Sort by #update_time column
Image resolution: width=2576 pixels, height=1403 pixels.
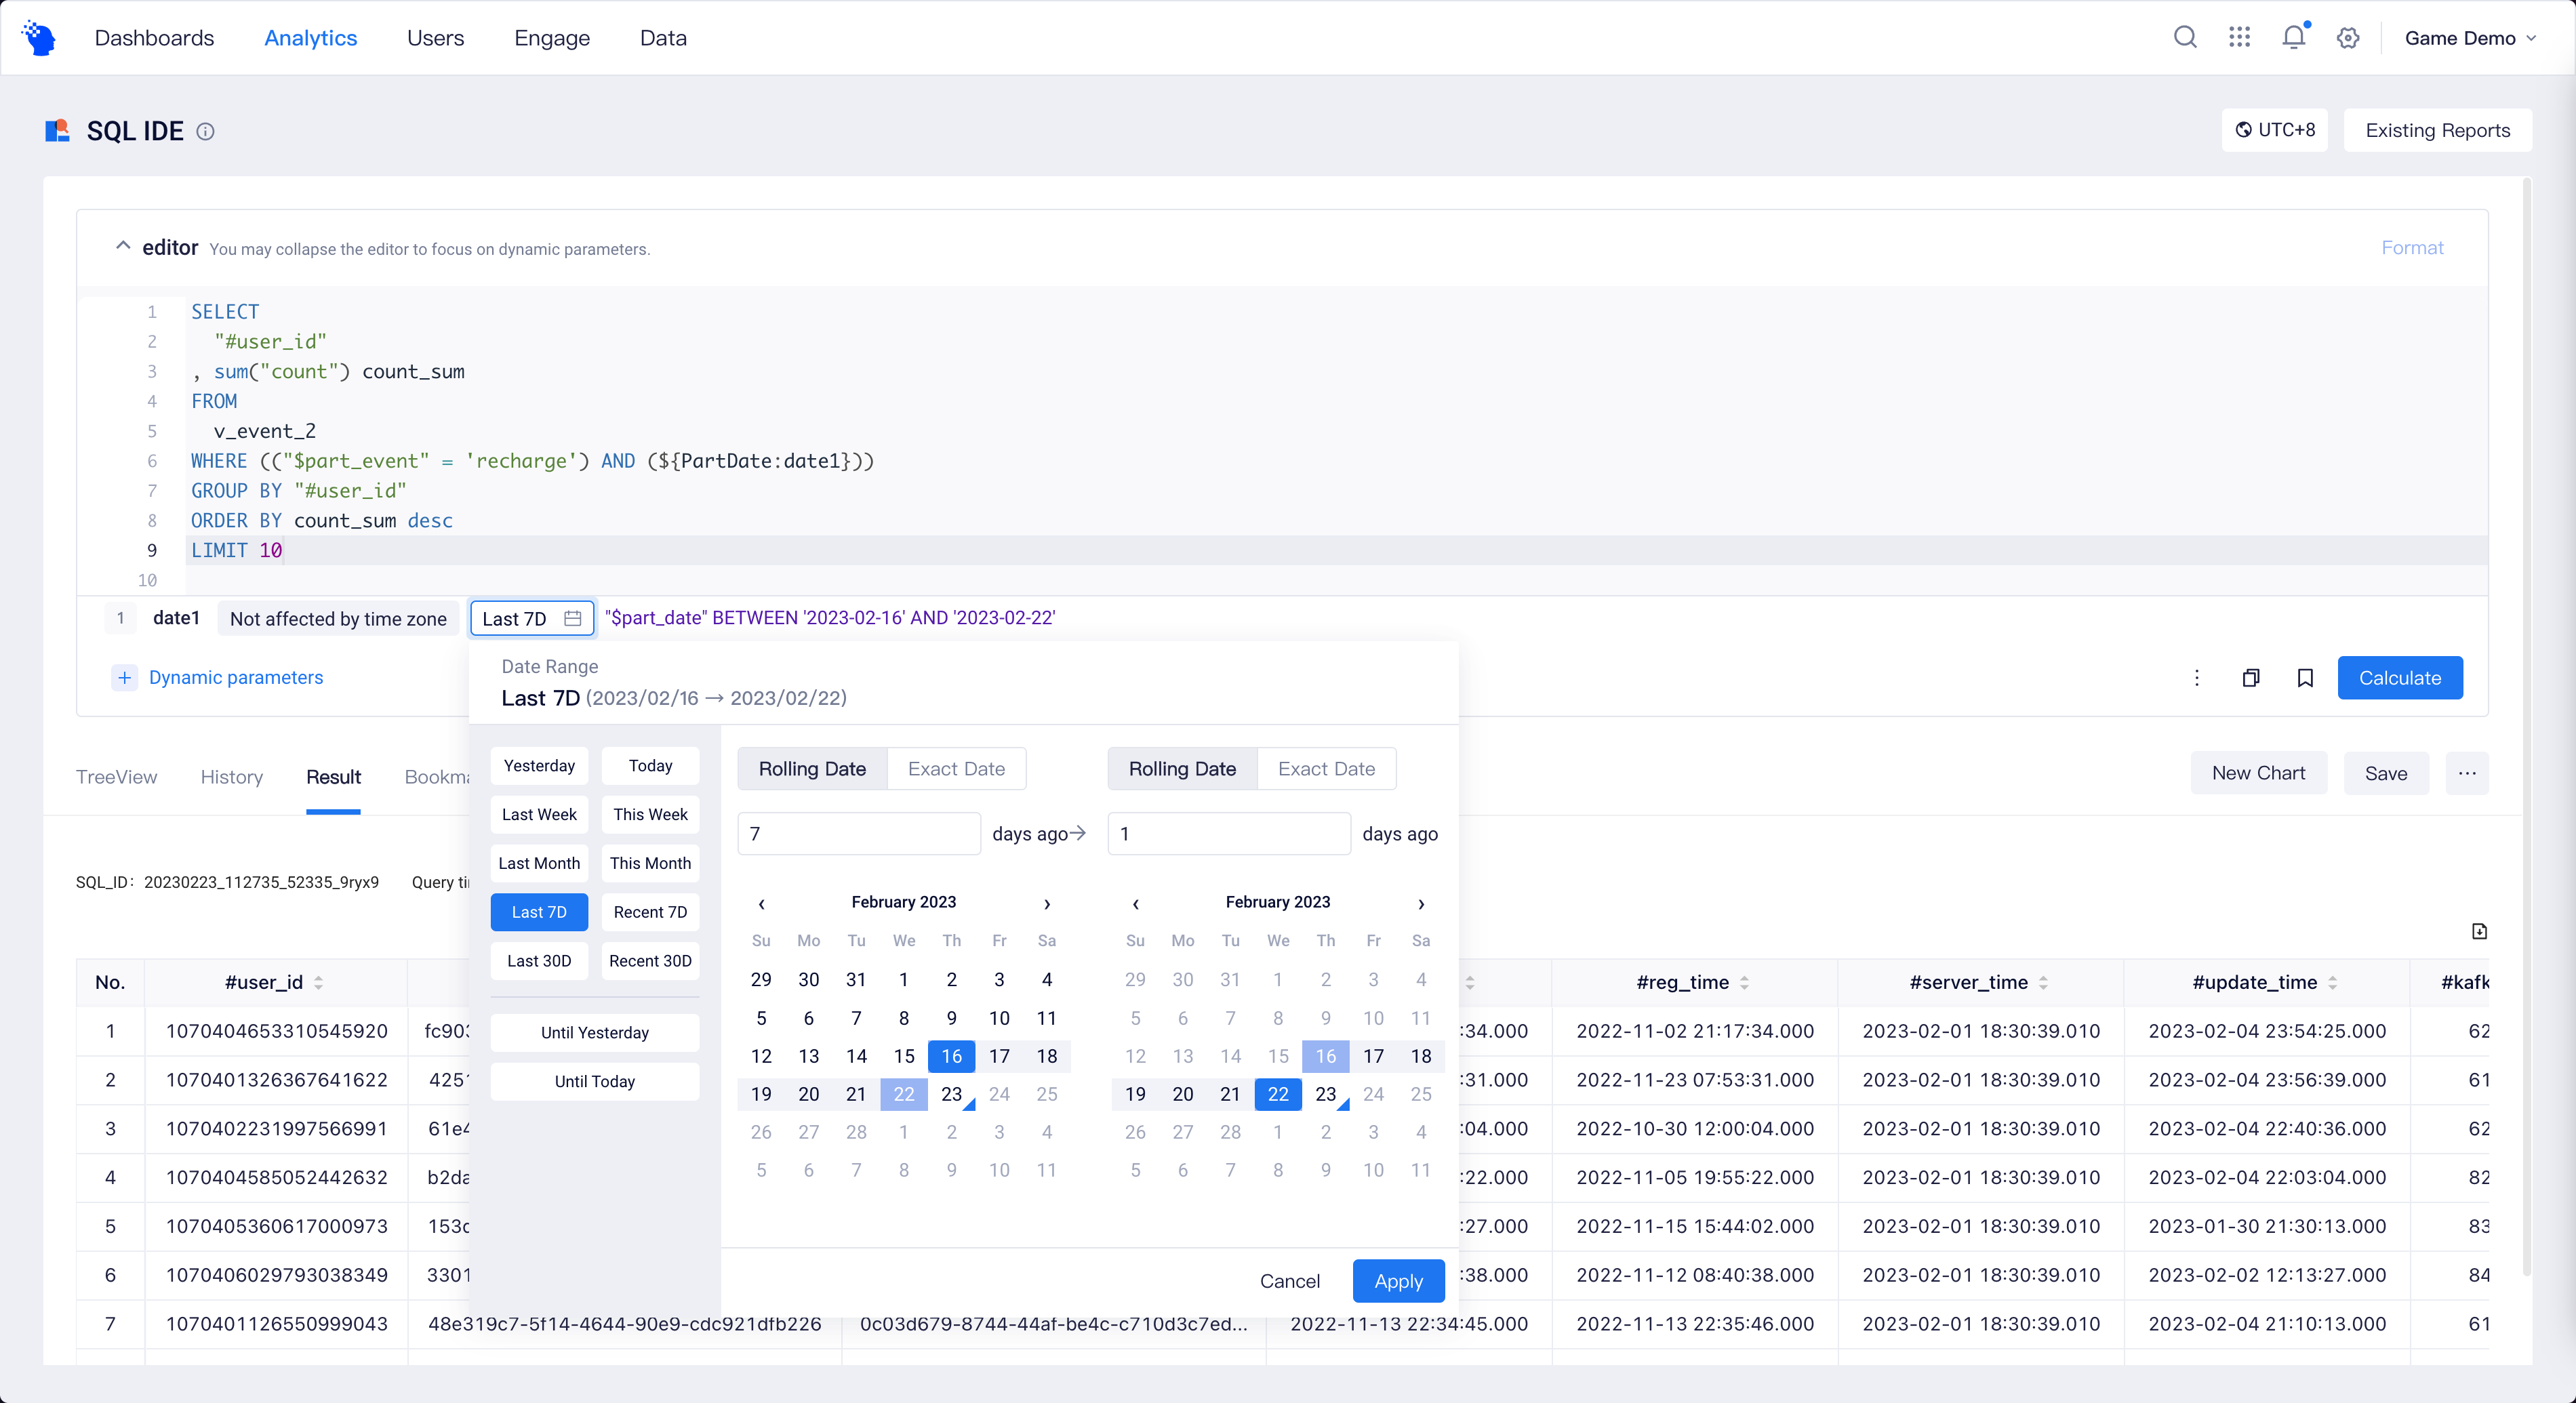pos(2332,982)
